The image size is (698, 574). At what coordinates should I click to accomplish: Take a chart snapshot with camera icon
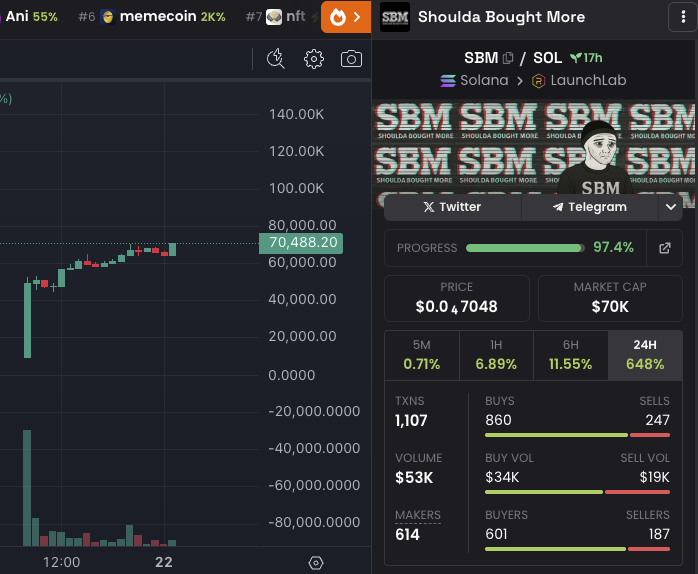(351, 59)
